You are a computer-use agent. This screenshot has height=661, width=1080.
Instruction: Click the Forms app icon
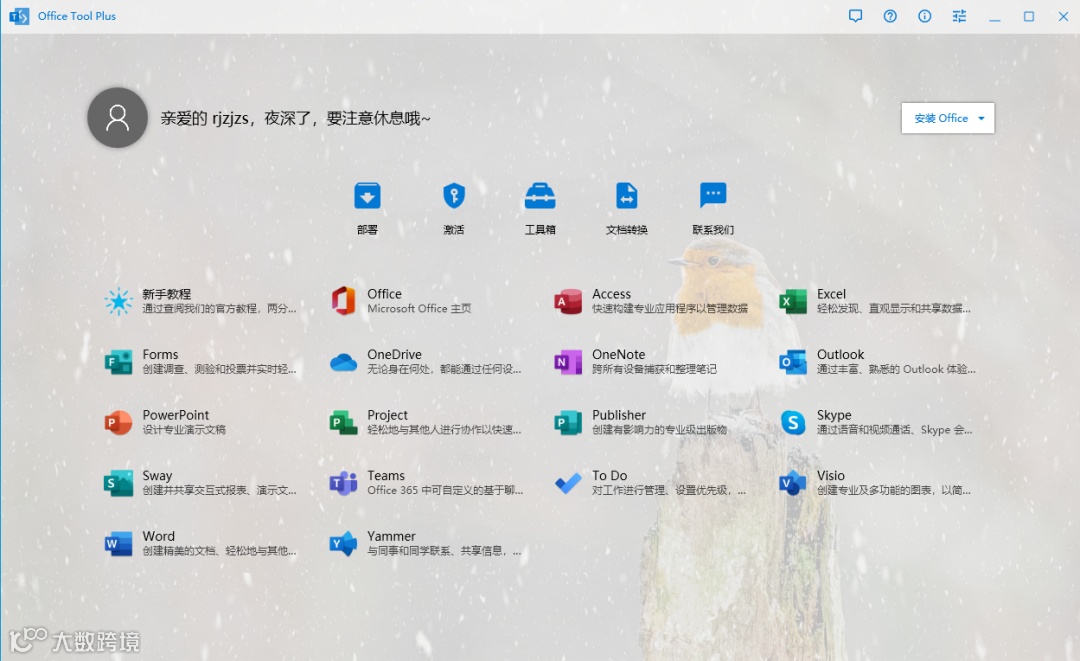click(x=118, y=361)
